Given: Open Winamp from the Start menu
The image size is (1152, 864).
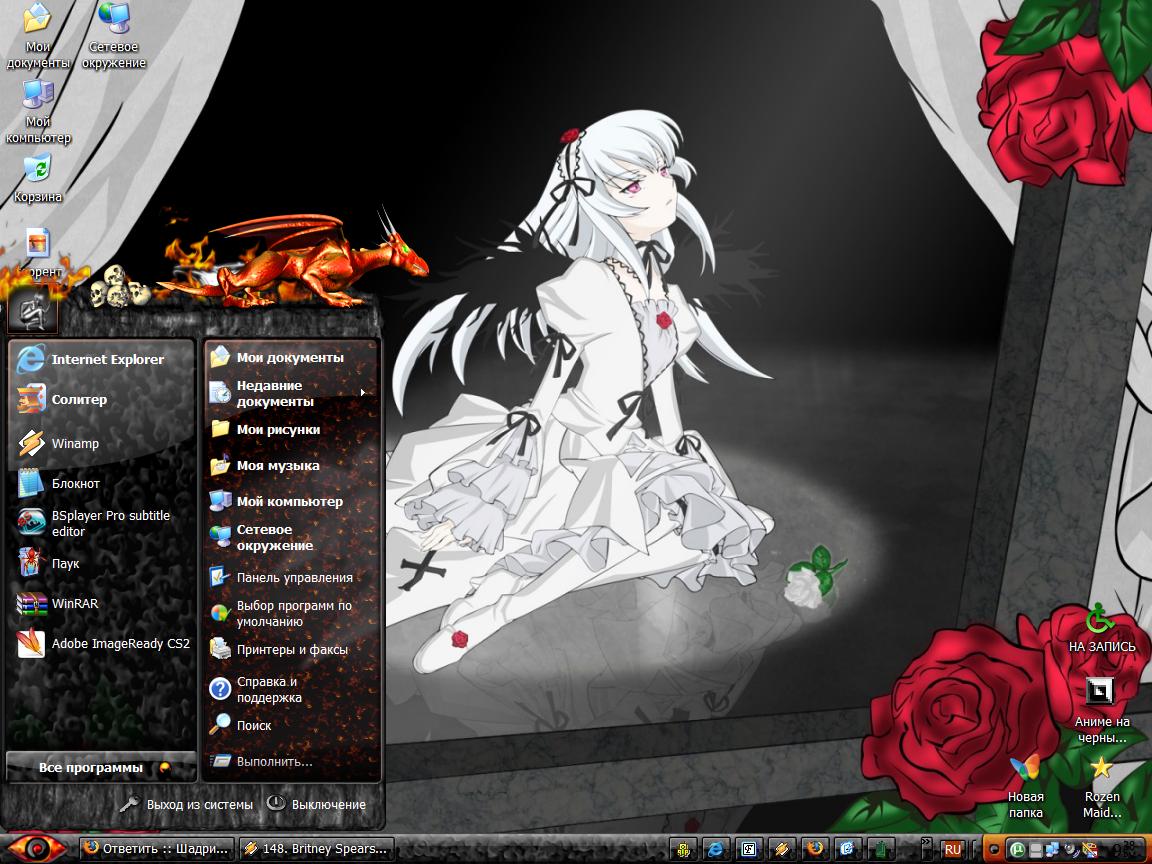Looking at the screenshot, I should point(102,443).
